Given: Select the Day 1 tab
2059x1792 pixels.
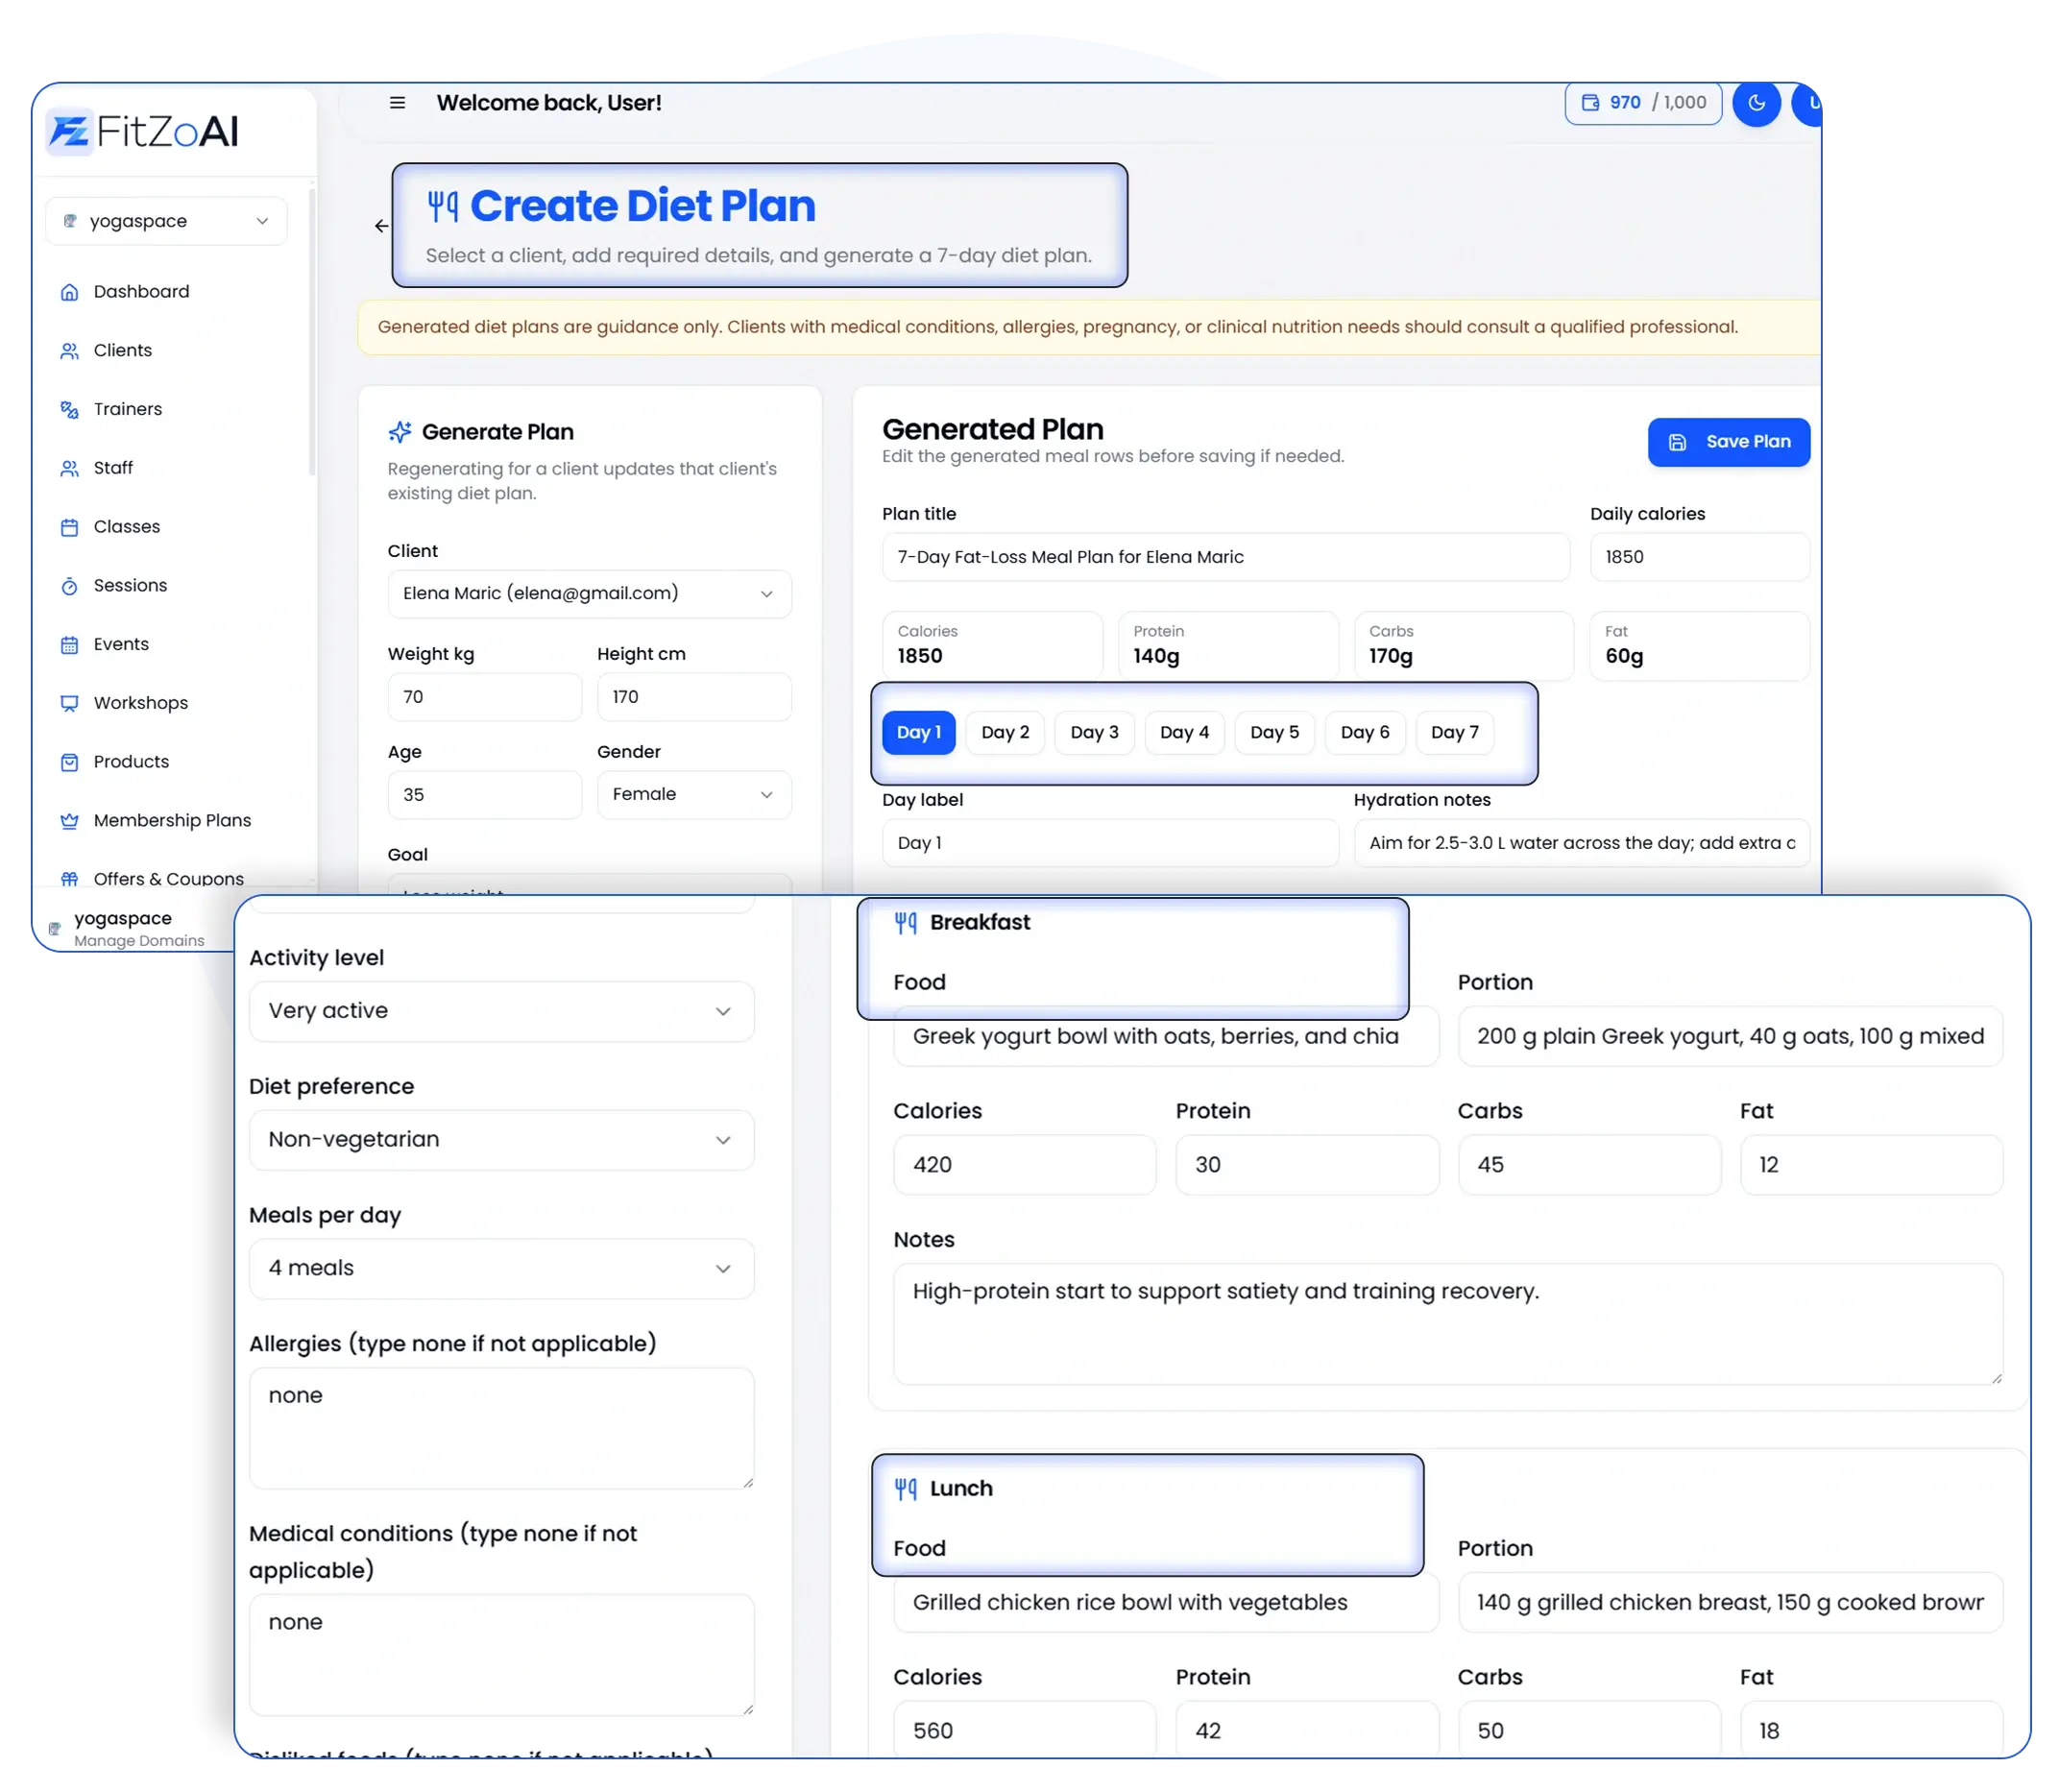Looking at the screenshot, I should (x=918, y=733).
